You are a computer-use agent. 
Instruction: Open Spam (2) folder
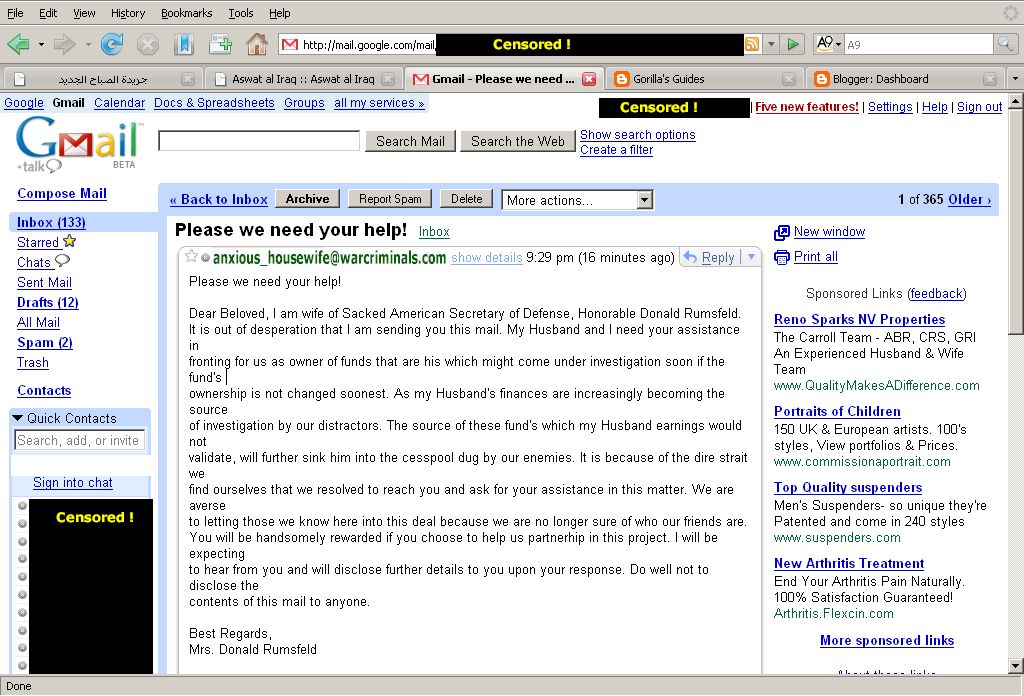tap(44, 342)
